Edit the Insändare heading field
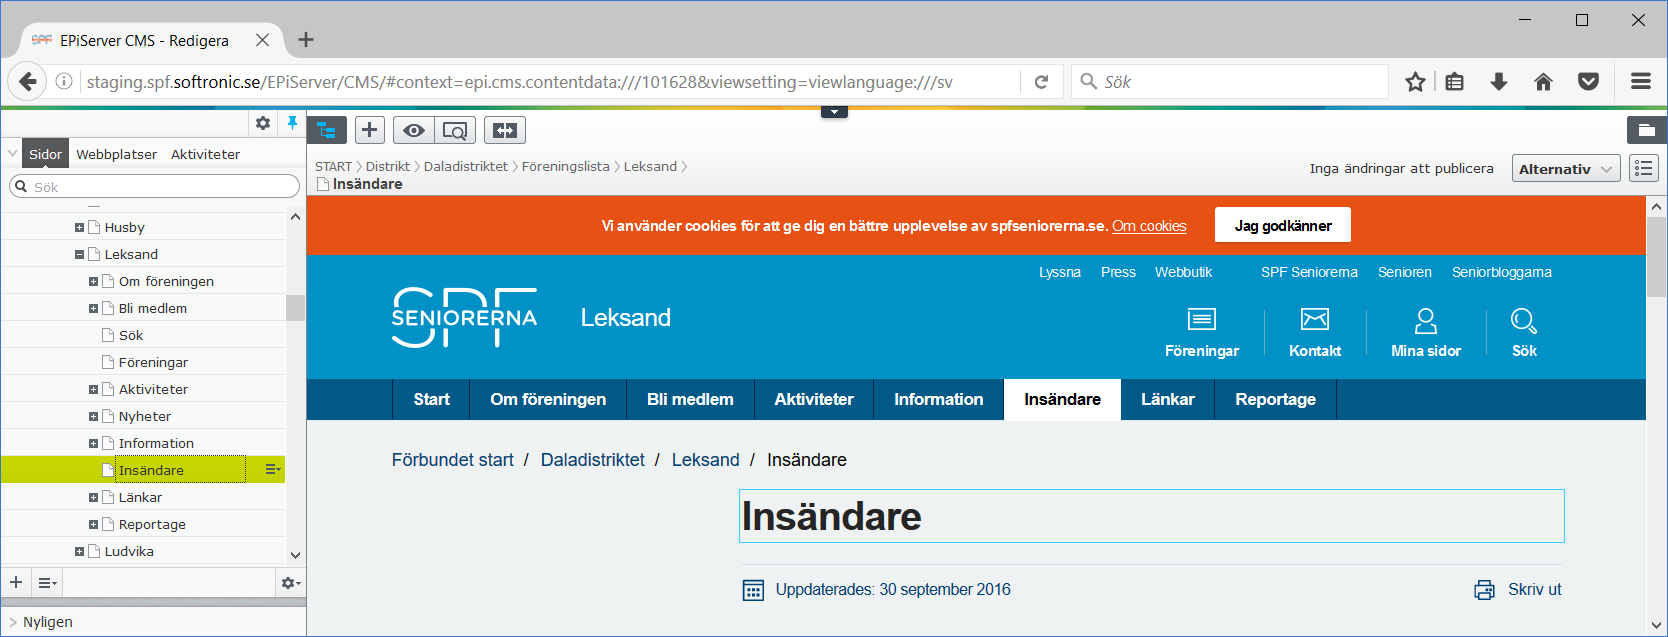 (x=1152, y=516)
